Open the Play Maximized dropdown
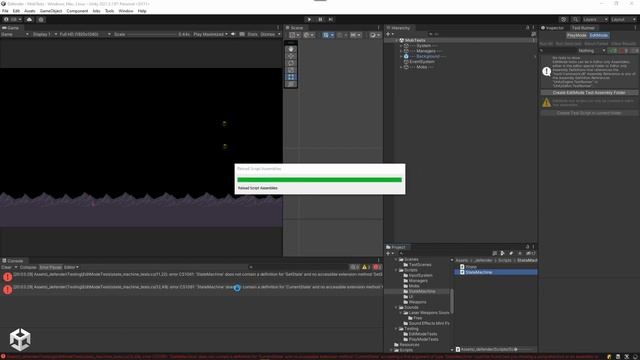This screenshot has height=360, width=640. pos(210,34)
